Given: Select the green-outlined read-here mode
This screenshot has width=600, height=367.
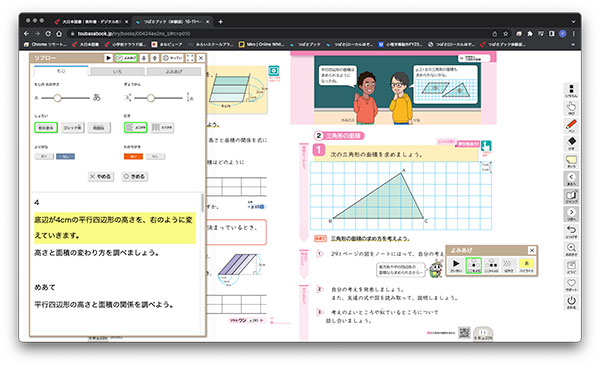Looking at the screenshot, I should click(x=474, y=265).
